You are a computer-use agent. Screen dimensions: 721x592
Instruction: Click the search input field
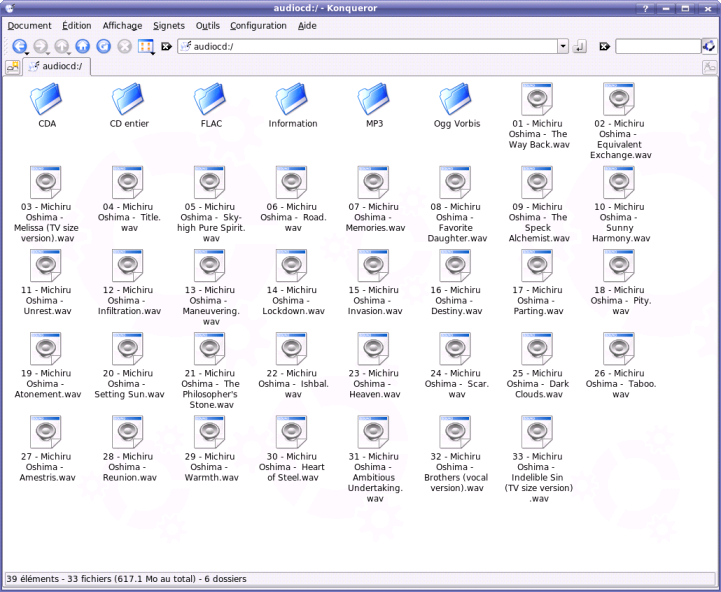pos(657,47)
